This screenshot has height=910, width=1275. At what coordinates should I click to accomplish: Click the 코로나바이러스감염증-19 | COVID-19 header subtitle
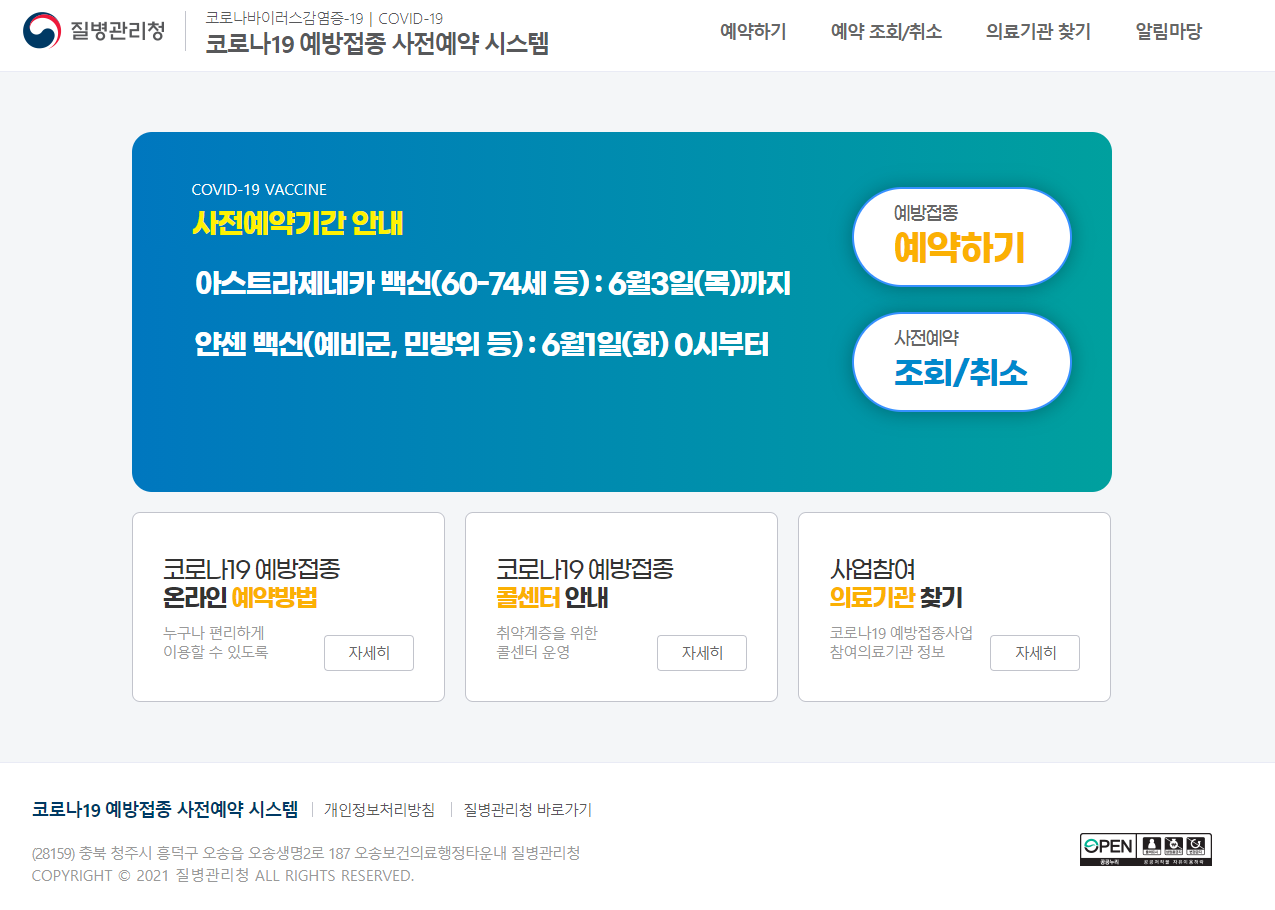(x=324, y=18)
